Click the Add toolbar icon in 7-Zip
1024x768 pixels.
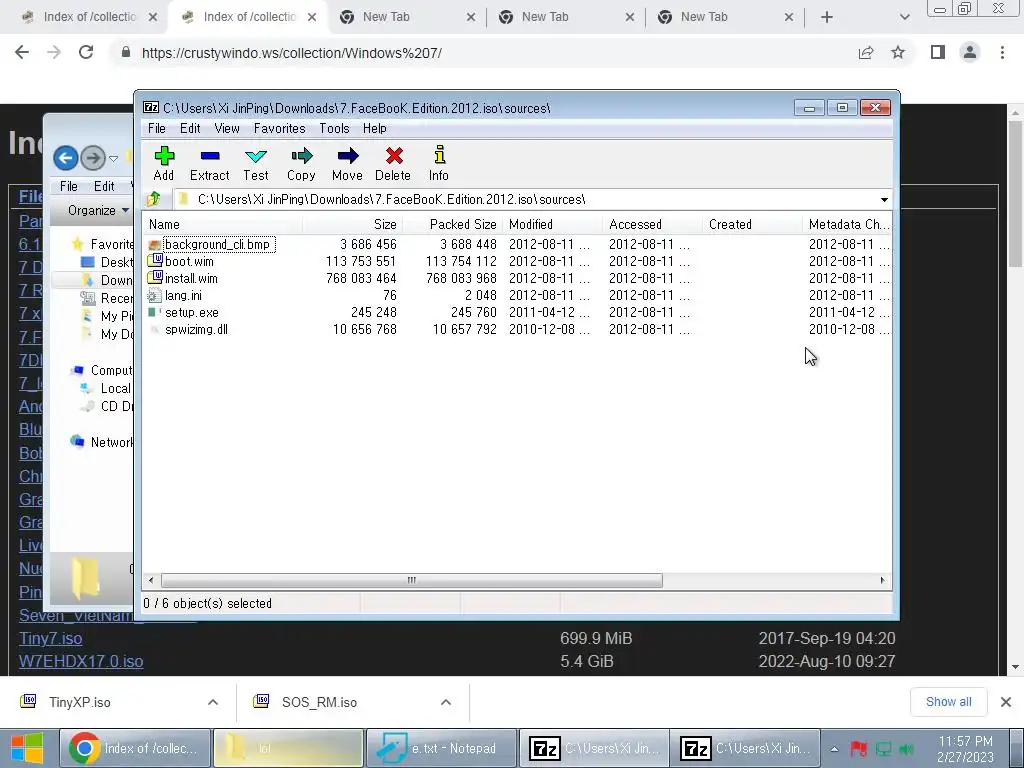tap(164, 163)
